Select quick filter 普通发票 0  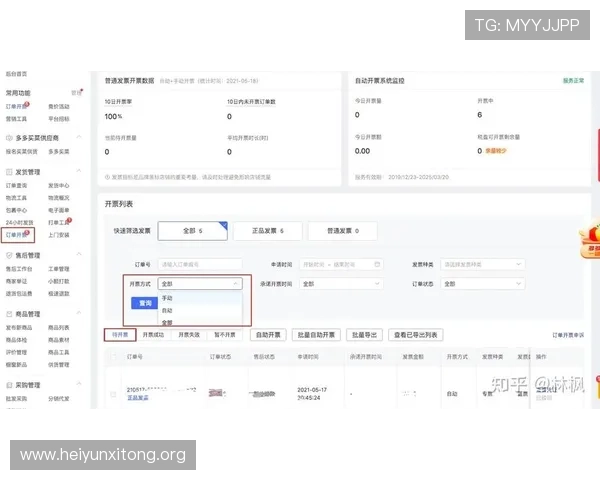point(343,231)
